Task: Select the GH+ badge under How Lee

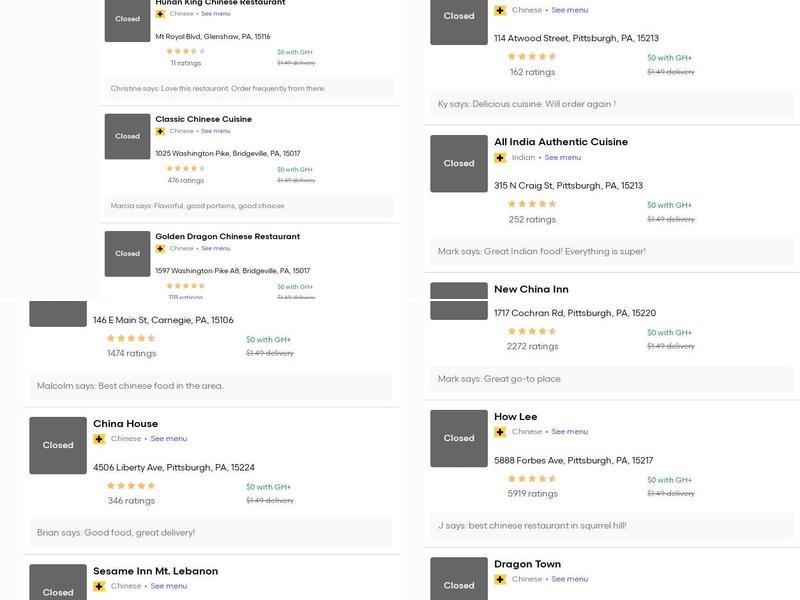Action: click(x=500, y=432)
